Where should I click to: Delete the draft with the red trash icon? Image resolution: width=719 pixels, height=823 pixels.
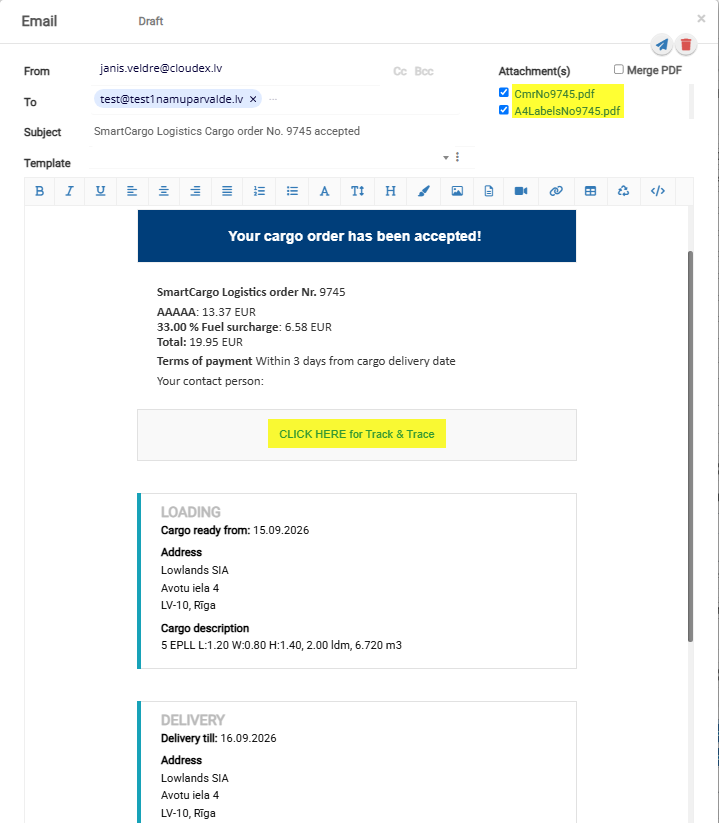[686, 45]
